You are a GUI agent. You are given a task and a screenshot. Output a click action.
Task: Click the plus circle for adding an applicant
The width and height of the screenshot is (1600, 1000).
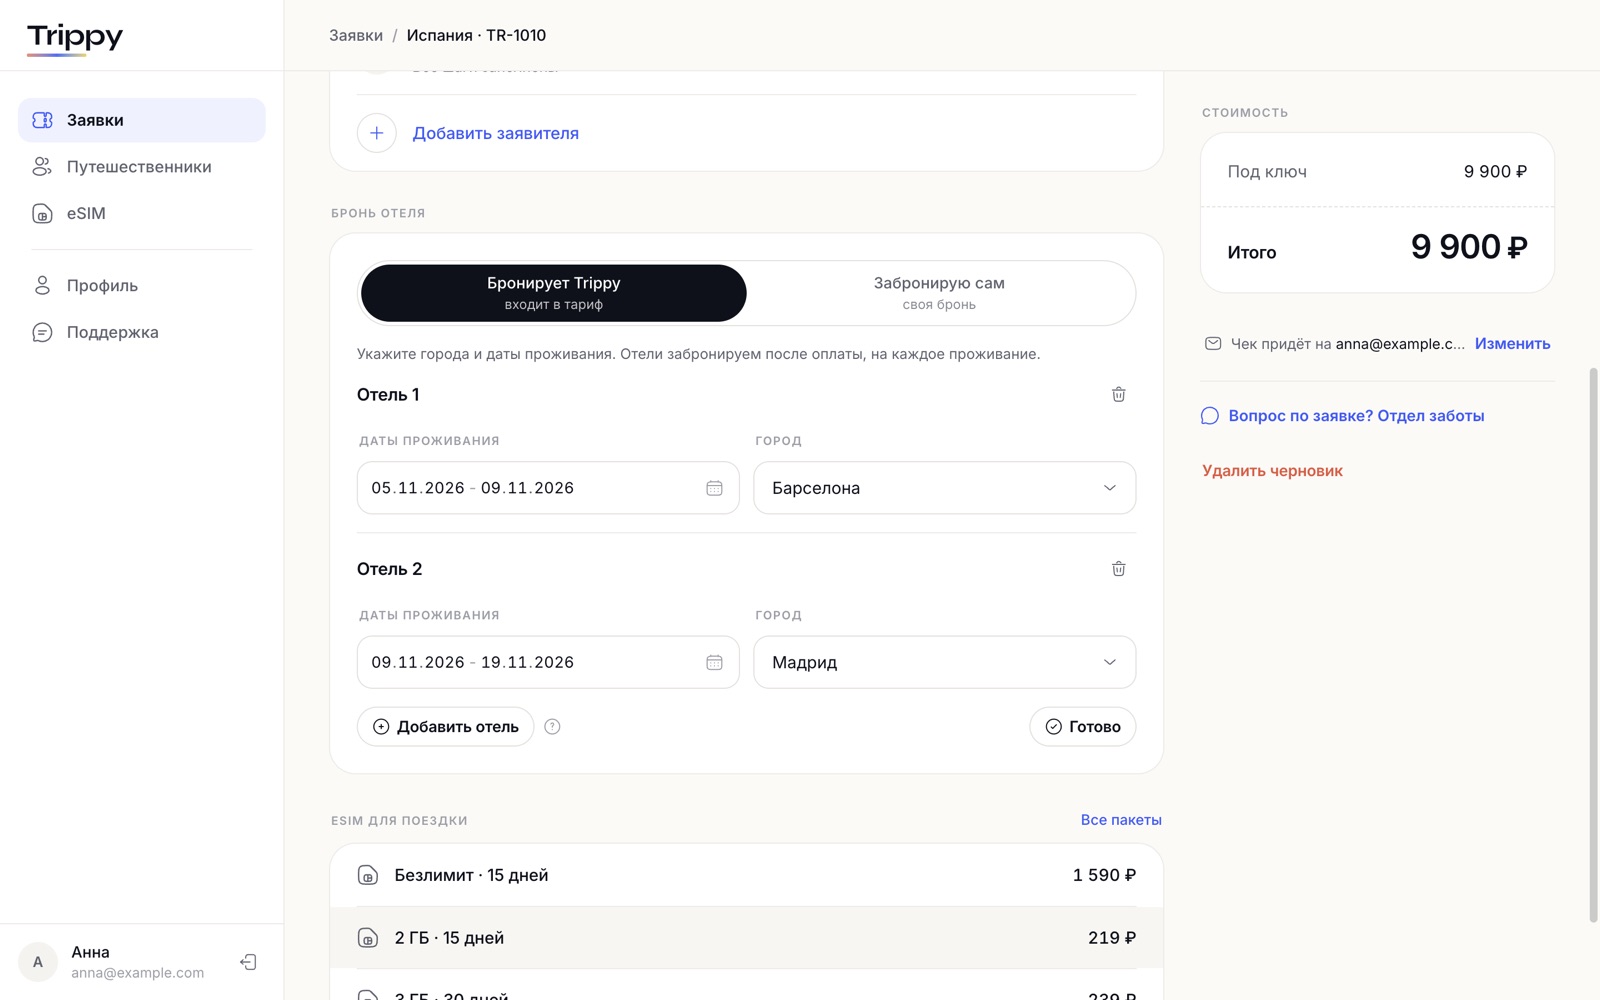pos(377,133)
